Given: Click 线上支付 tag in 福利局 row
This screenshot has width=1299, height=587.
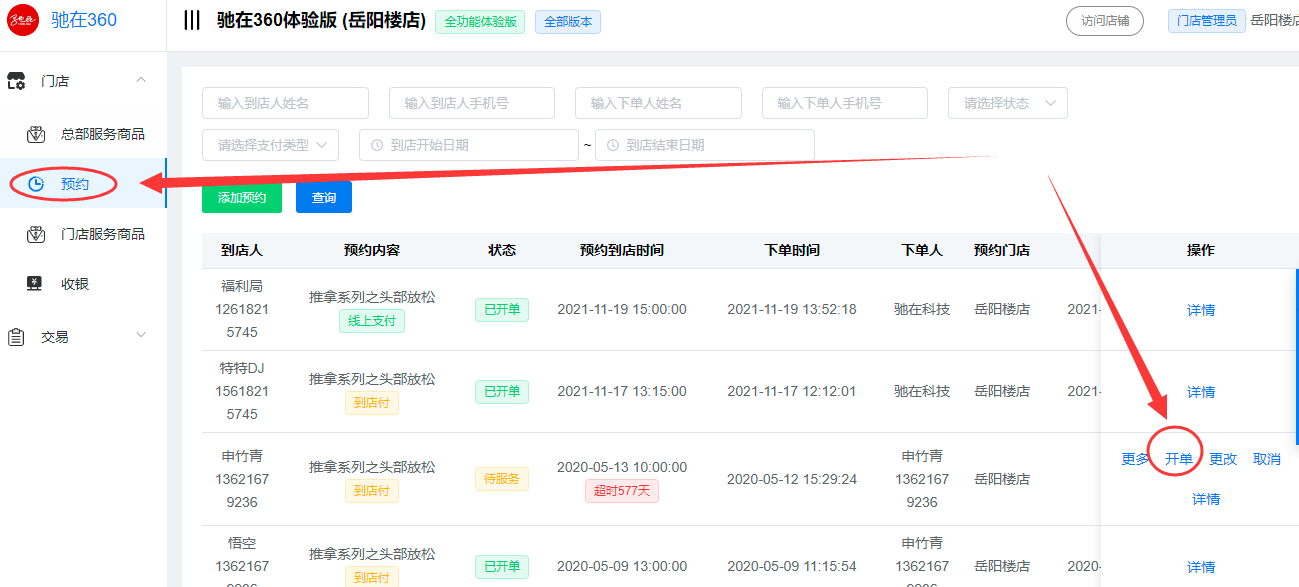Looking at the screenshot, I should tap(372, 321).
